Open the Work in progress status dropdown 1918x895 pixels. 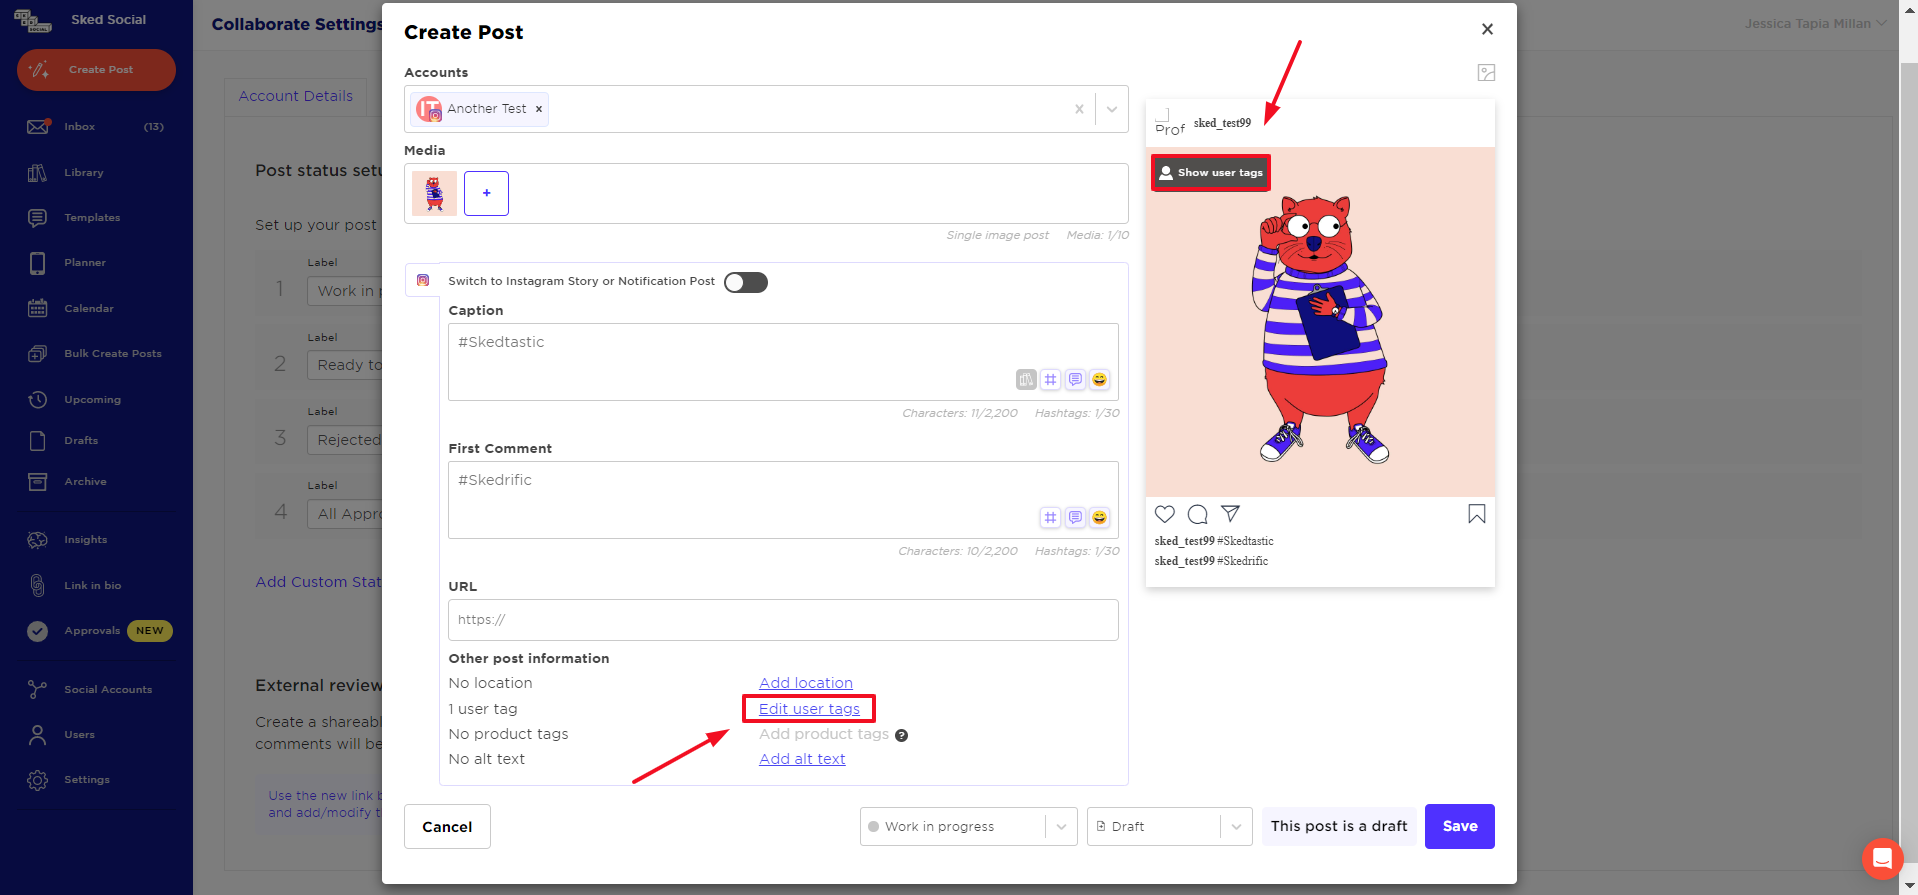pyautogui.click(x=968, y=827)
